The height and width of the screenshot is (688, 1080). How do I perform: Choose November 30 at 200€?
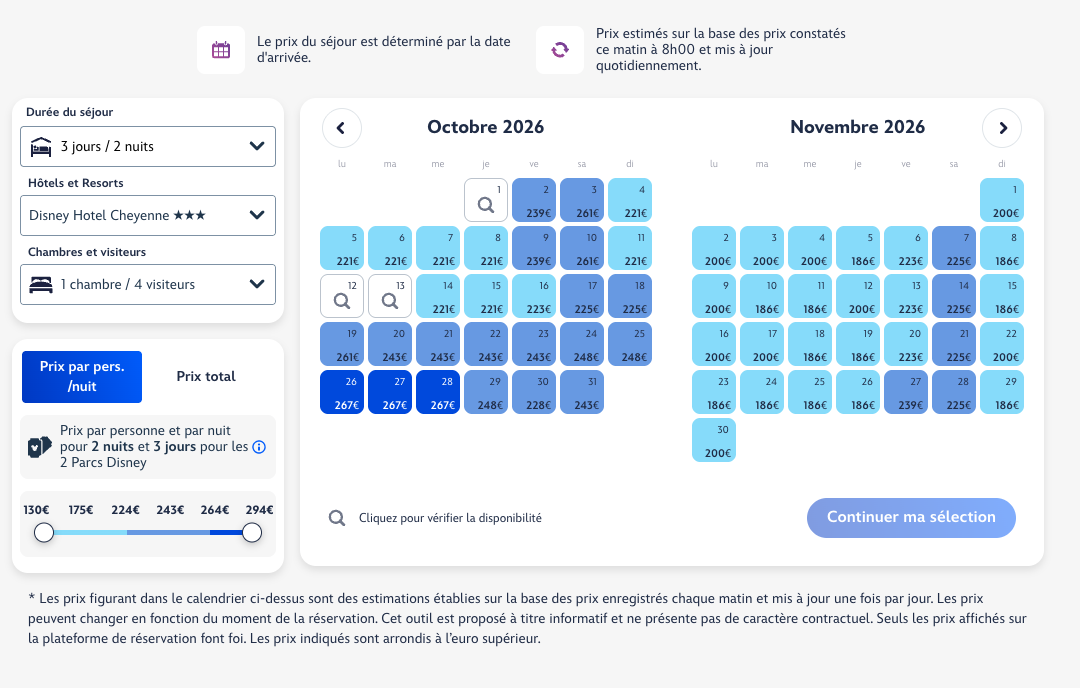[x=714, y=440]
